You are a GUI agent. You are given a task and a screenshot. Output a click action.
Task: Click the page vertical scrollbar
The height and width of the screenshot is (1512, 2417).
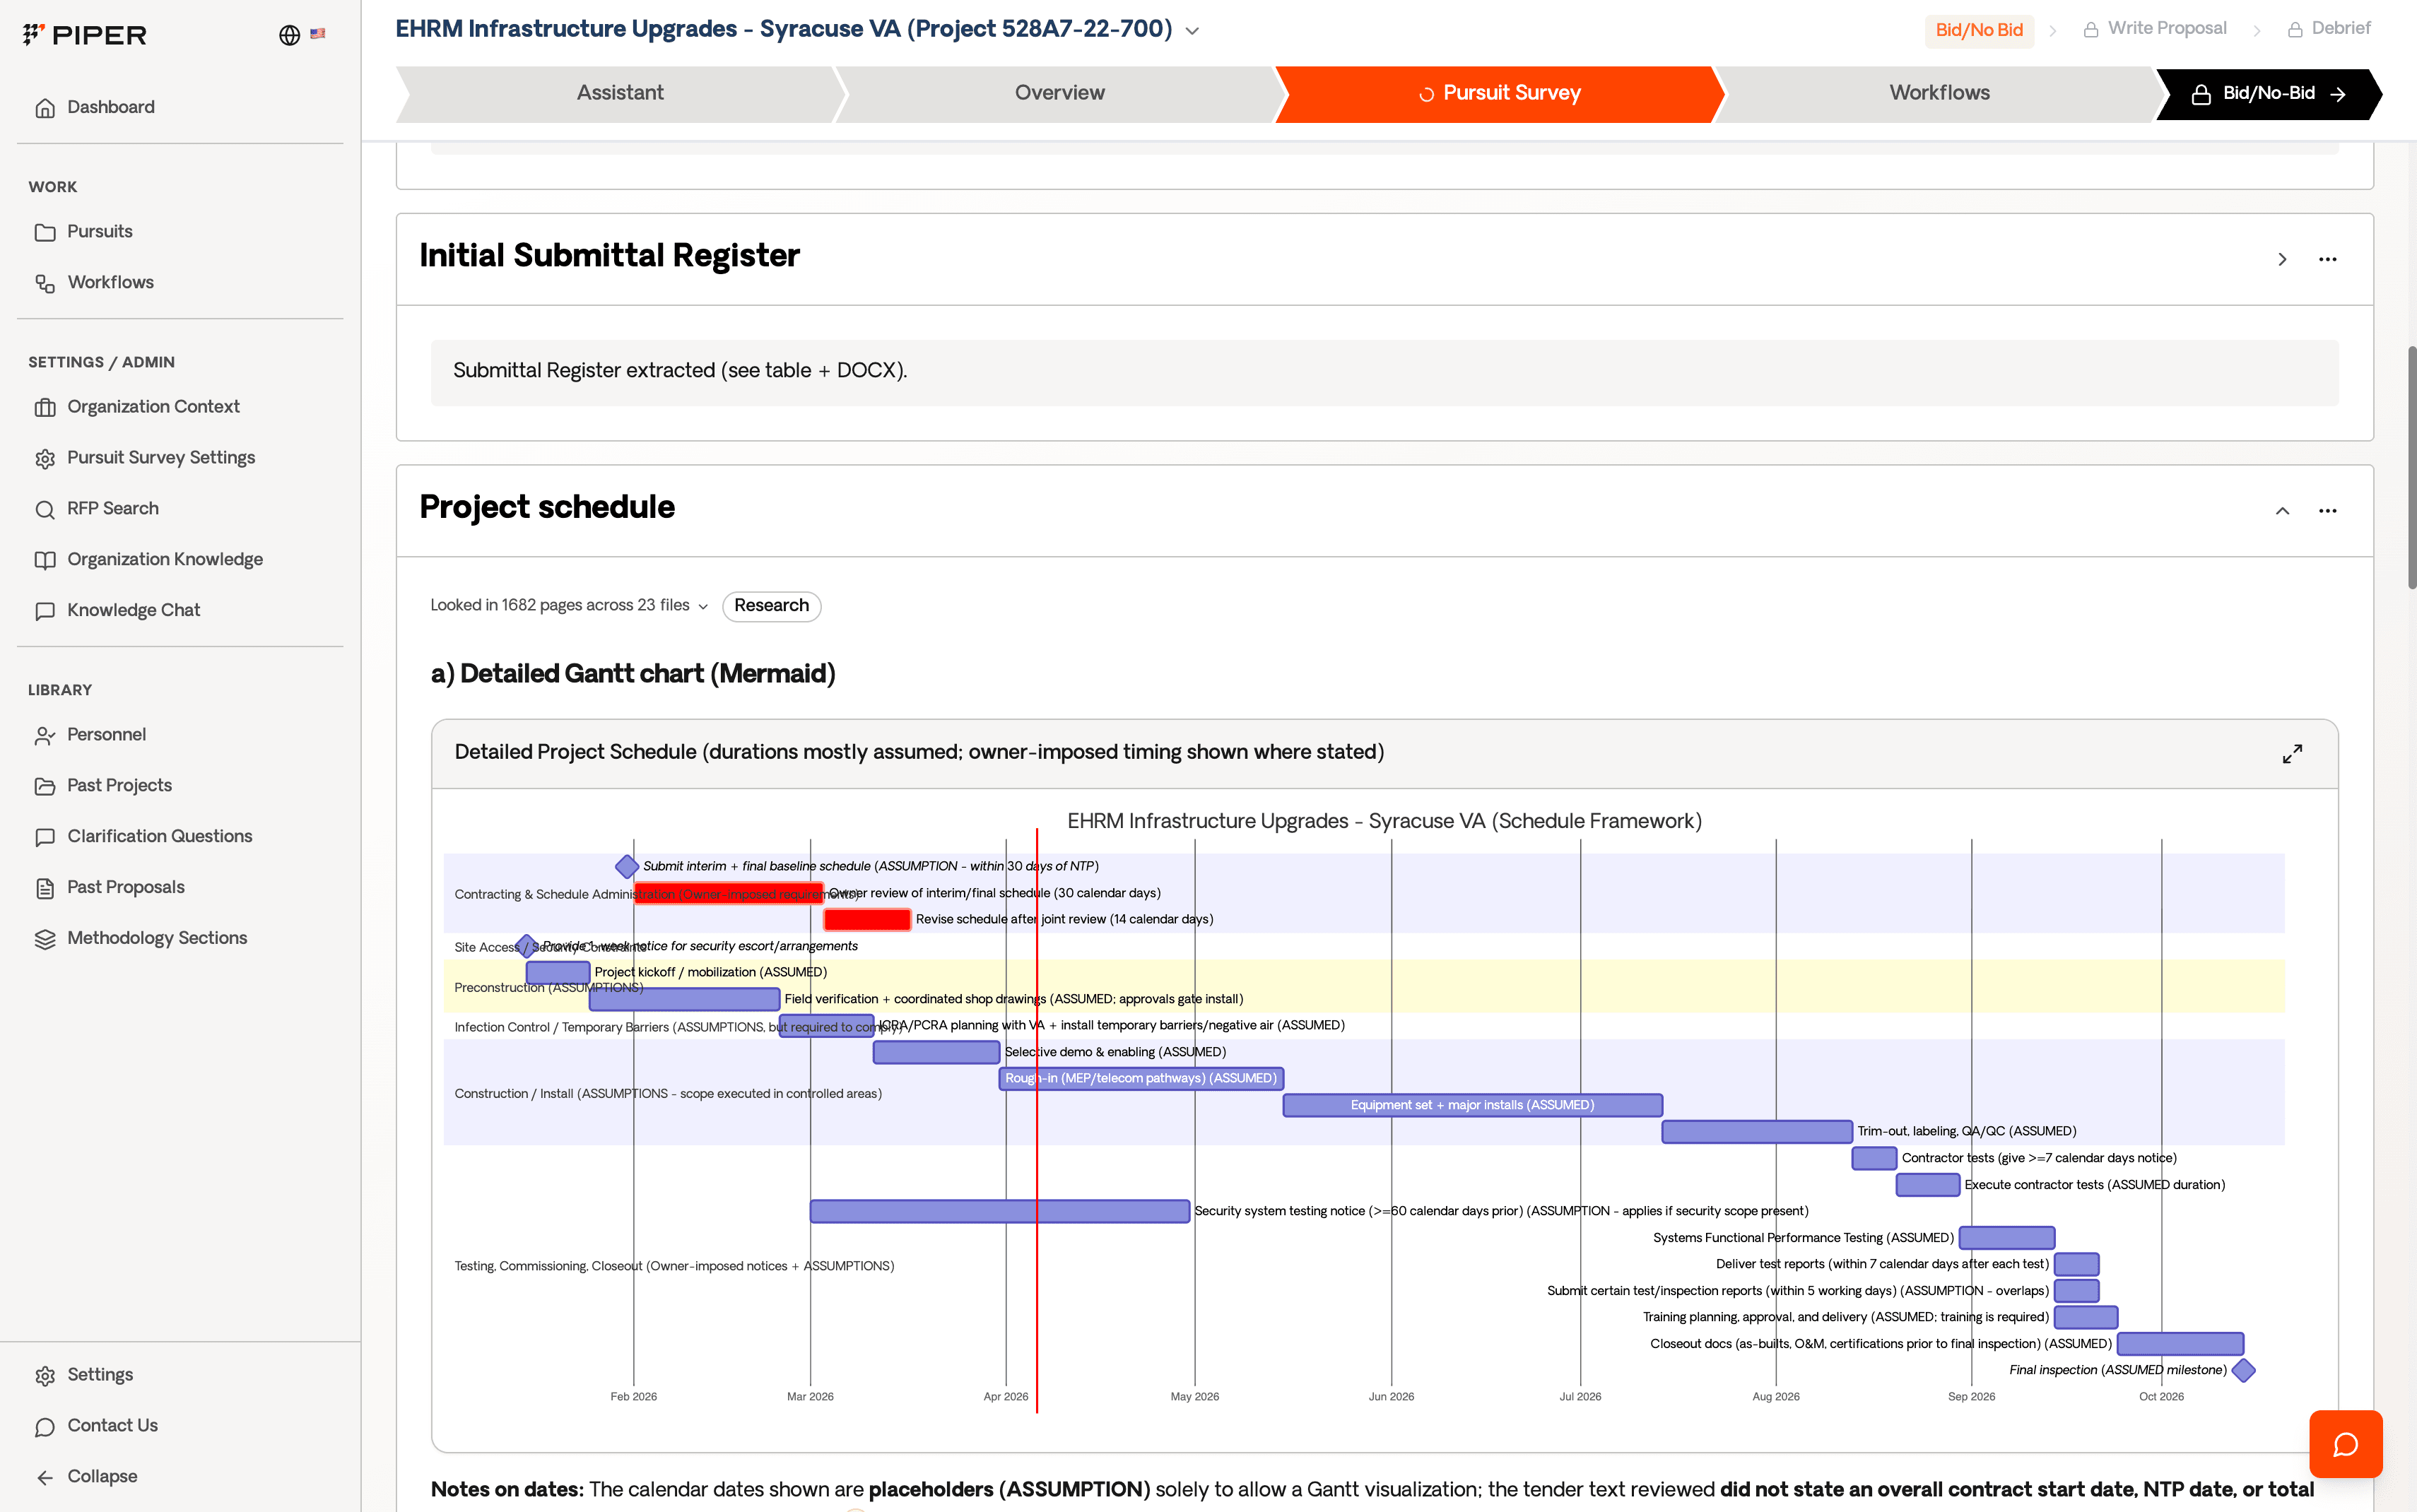point(2411,467)
